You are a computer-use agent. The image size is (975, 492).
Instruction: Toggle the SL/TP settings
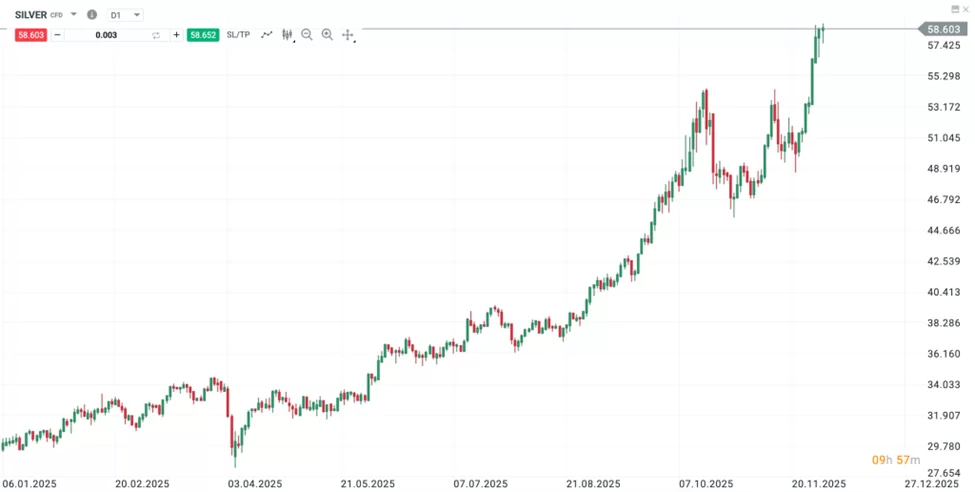pos(239,35)
